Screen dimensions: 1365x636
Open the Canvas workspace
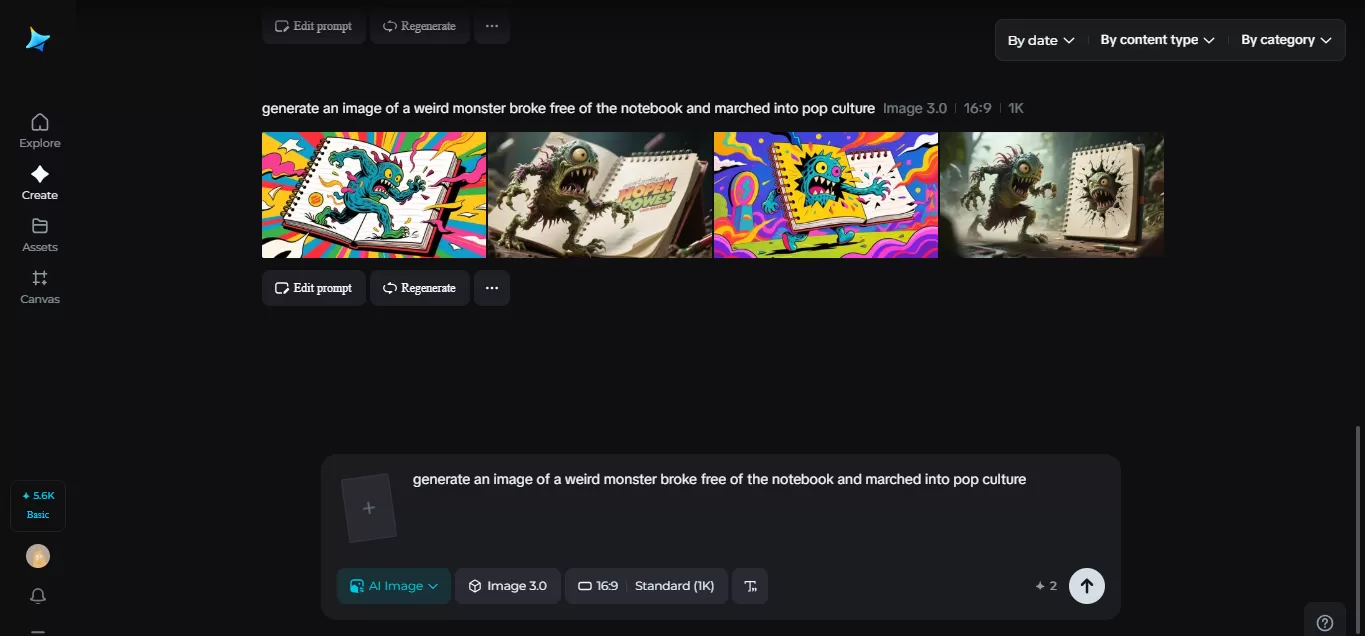pos(40,287)
